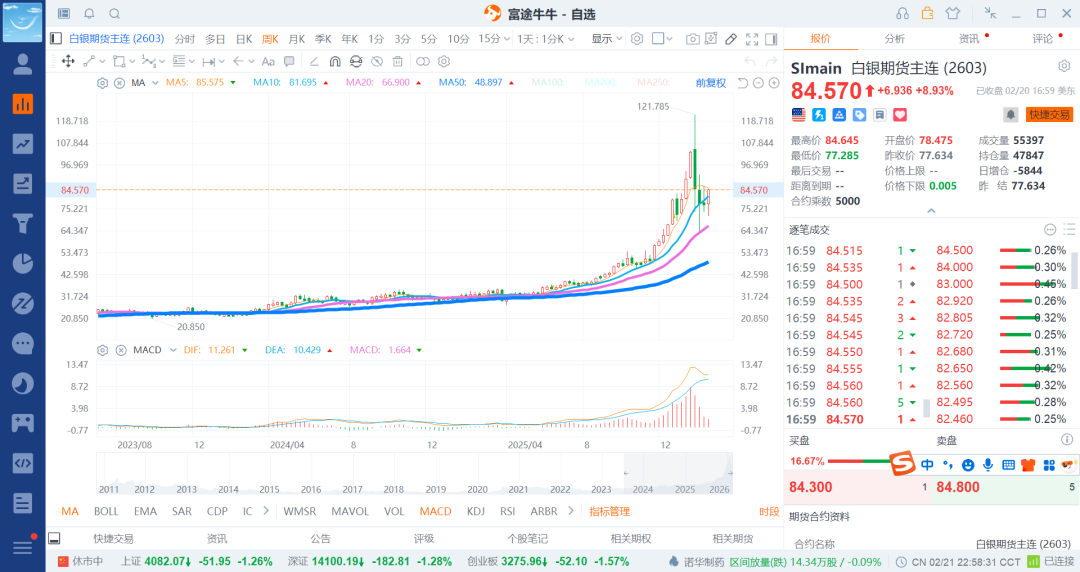Open the user profile icon in sidebar
Image resolution: width=1080 pixels, height=572 pixels.
(x=23, y=64)
